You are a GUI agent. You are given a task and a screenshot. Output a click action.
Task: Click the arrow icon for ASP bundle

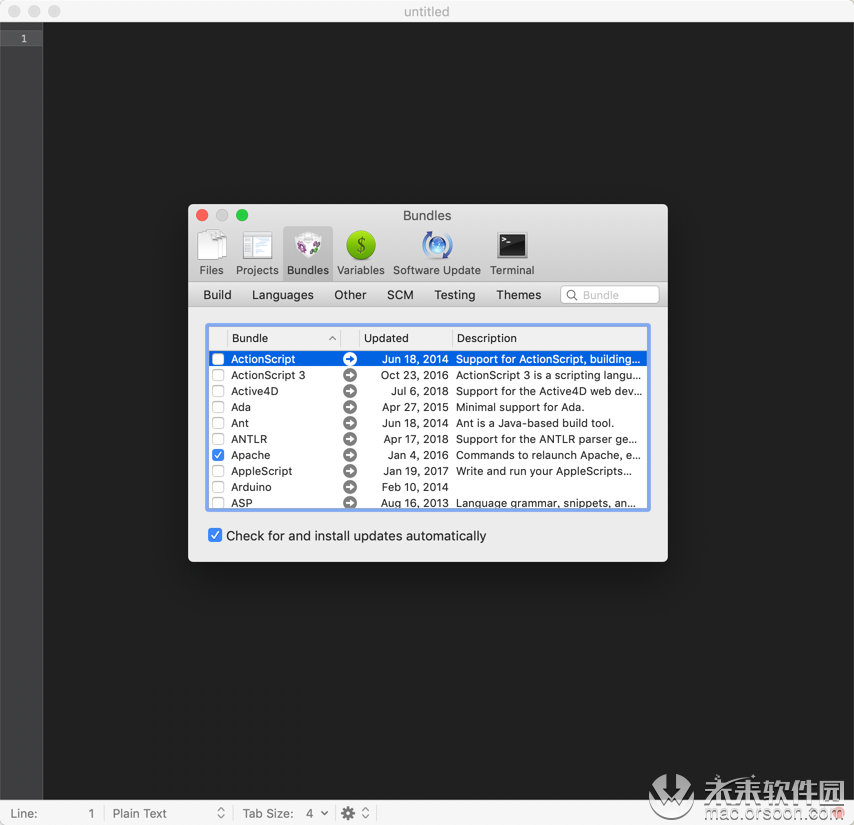350,502
